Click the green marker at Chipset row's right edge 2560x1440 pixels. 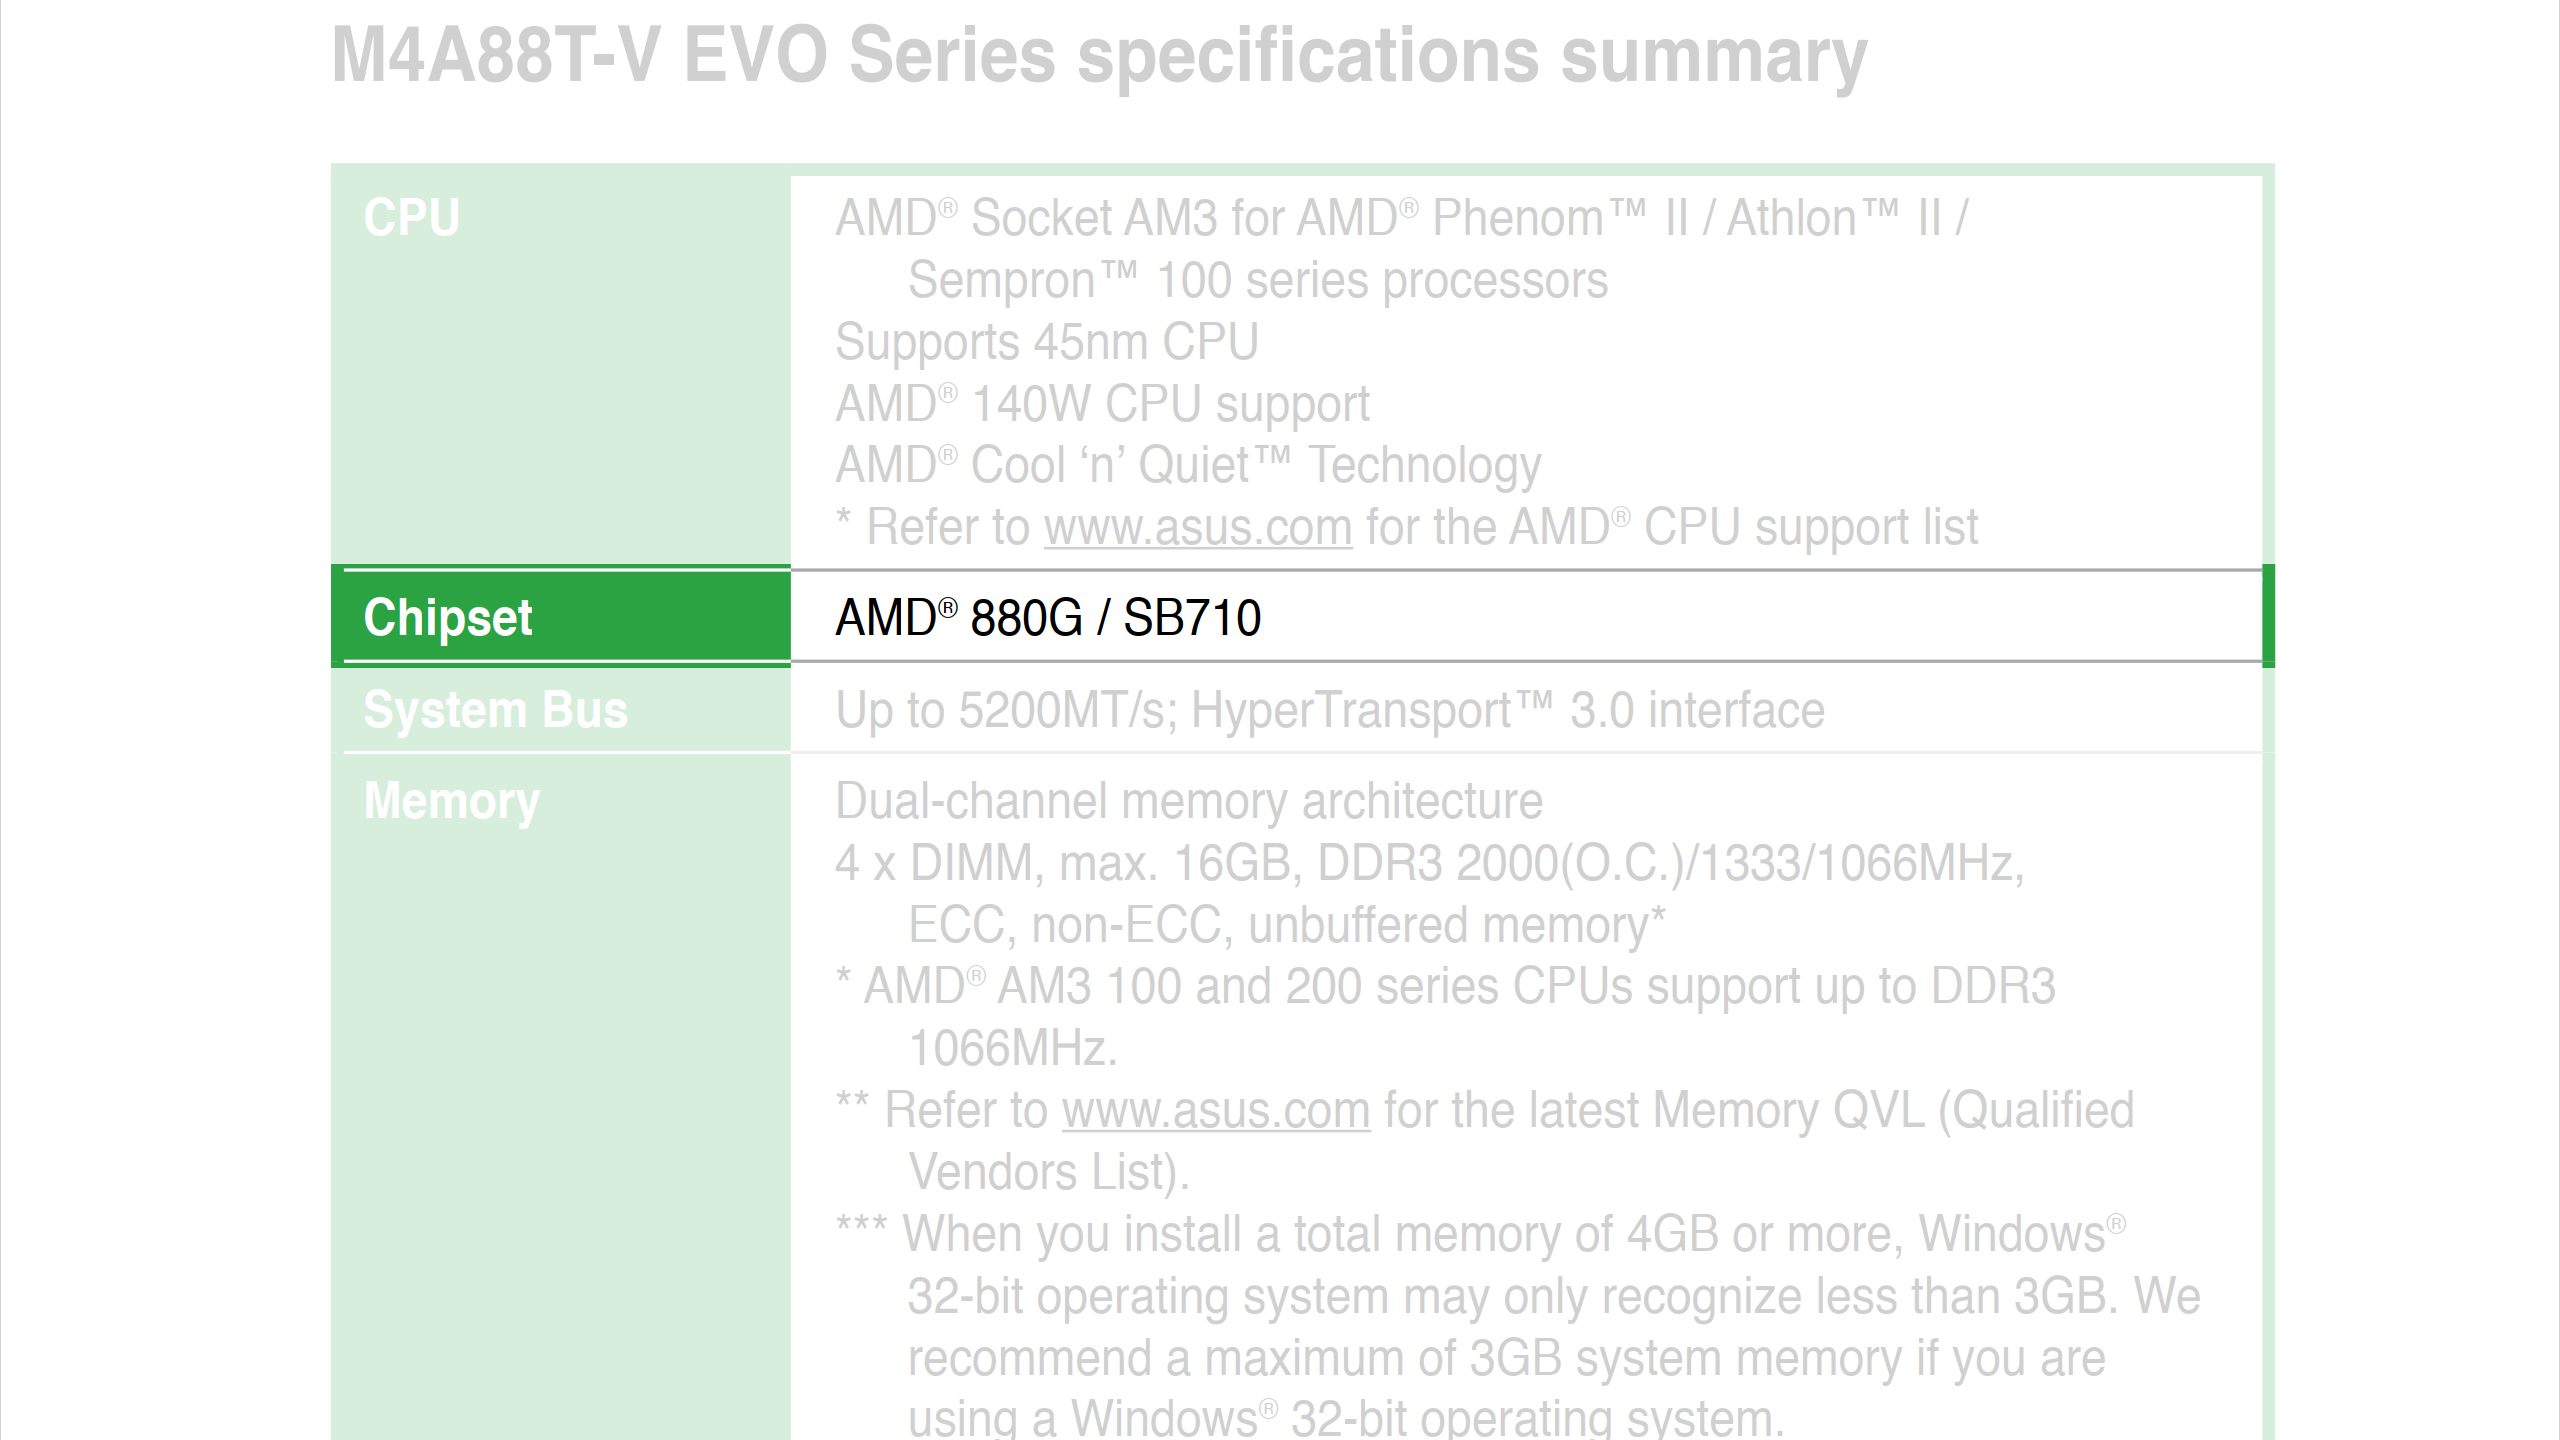point(2268,616)
